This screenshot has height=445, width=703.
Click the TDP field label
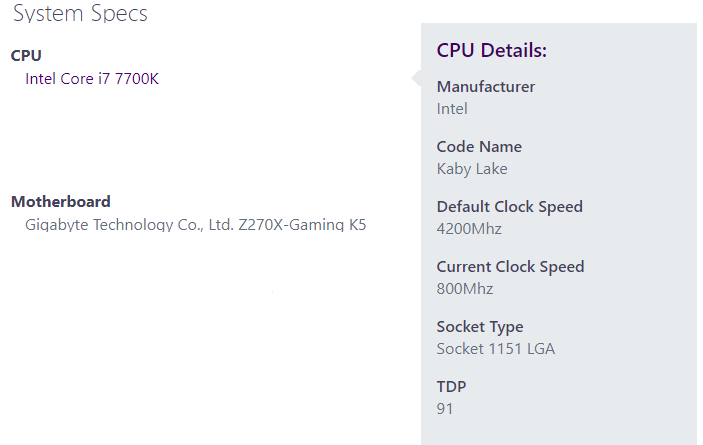pyautogui.click(x=452, y=387)
